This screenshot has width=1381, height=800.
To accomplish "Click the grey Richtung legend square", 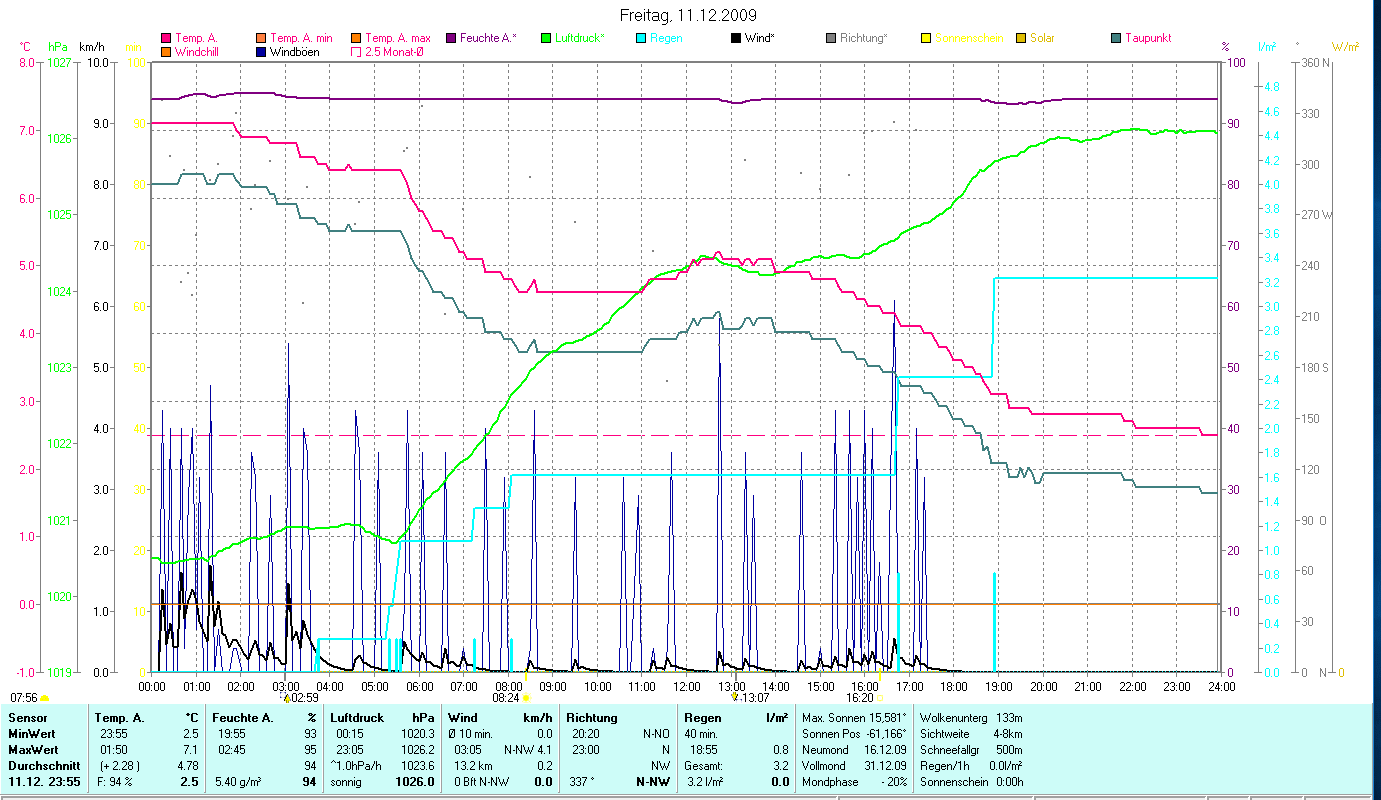I will pos(831,38).
